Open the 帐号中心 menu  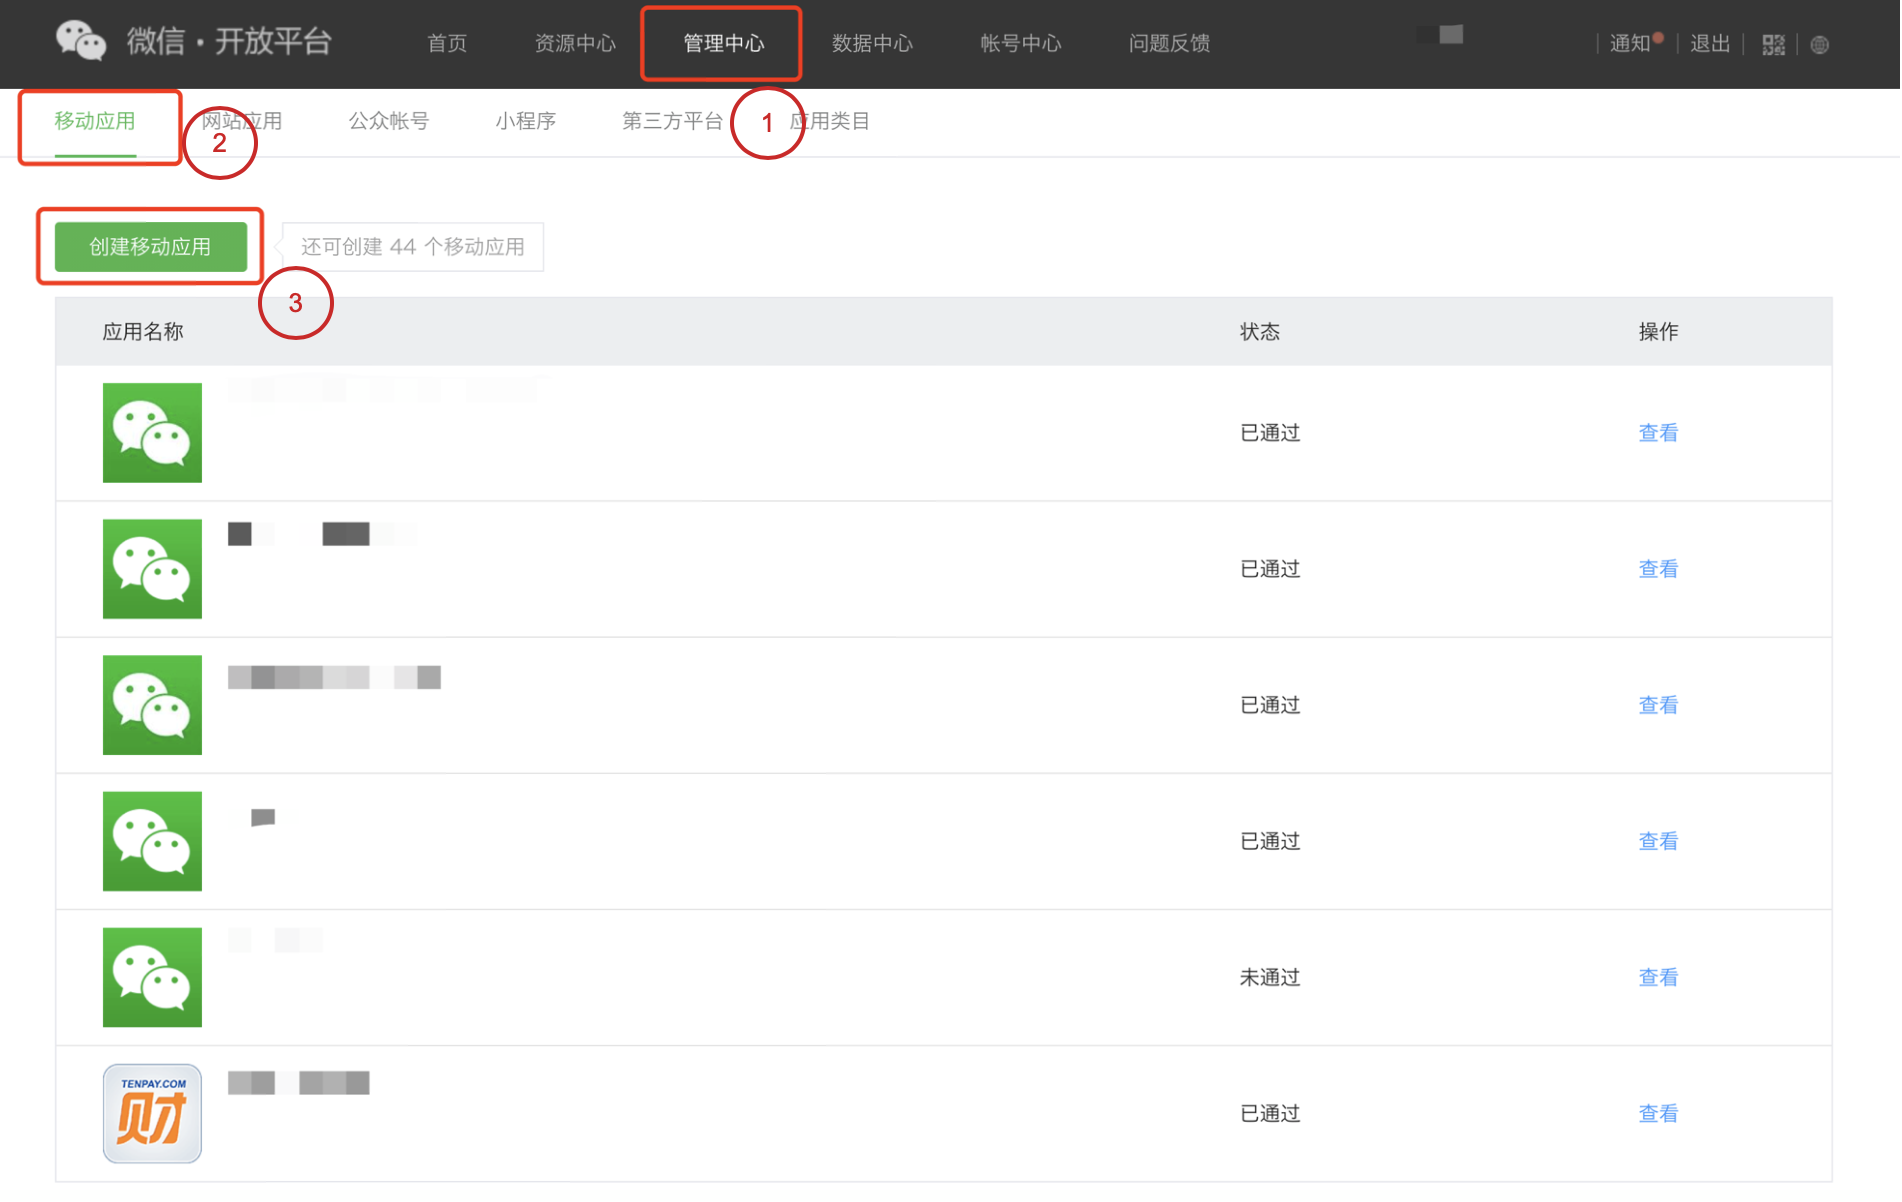(x=1020, y=43)
